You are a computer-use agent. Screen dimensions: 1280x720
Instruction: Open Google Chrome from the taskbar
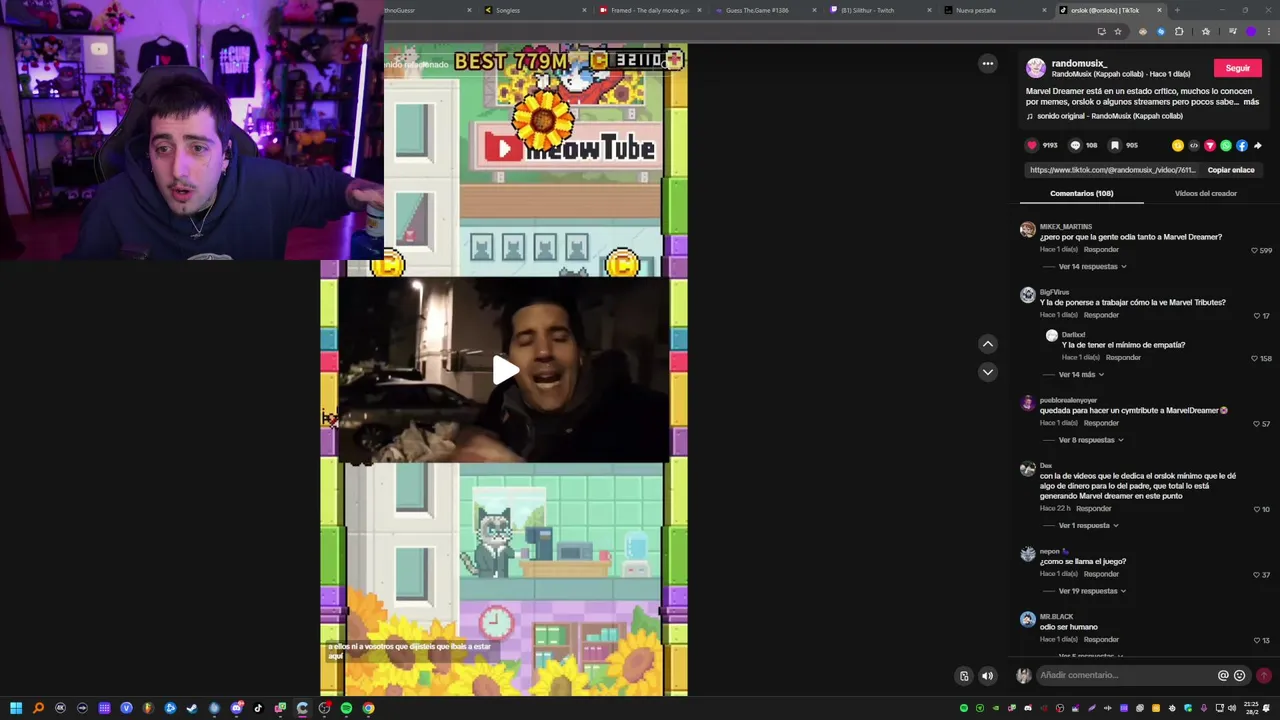click(368, 708)
